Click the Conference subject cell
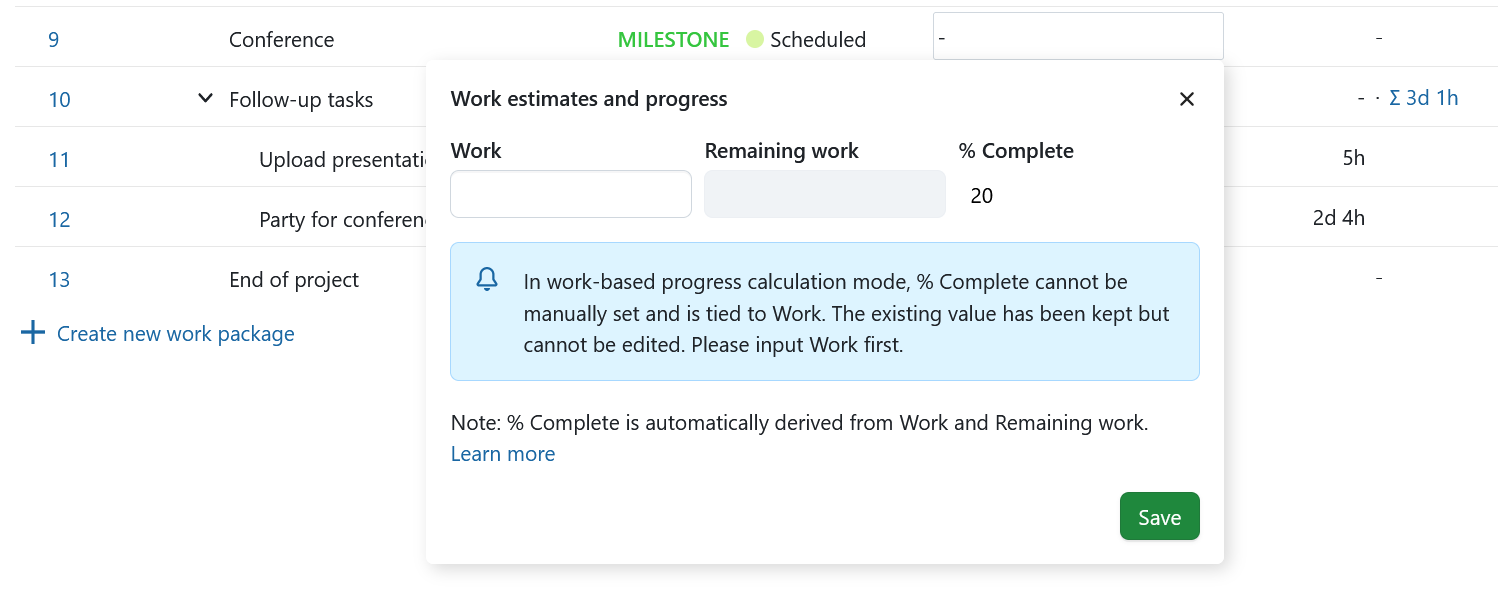Image resolution: width=1498 pixels, height=592 pixels. (281, 40)
